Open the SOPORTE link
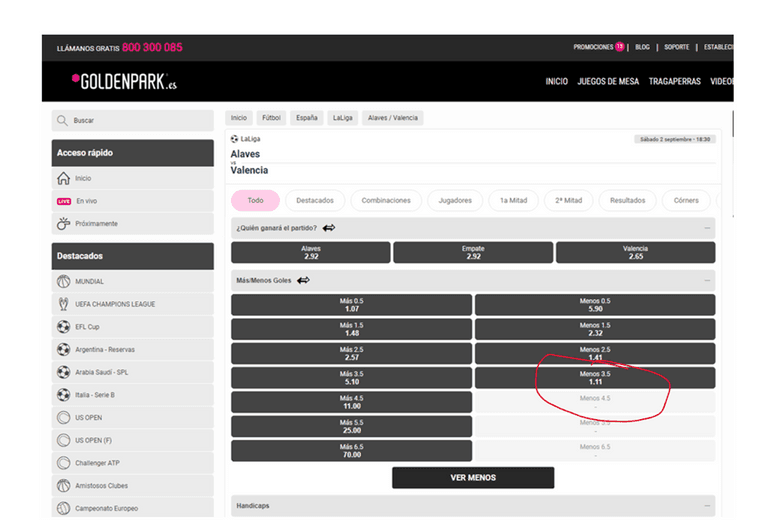This screenshot has height=530, width=760. 677,47
